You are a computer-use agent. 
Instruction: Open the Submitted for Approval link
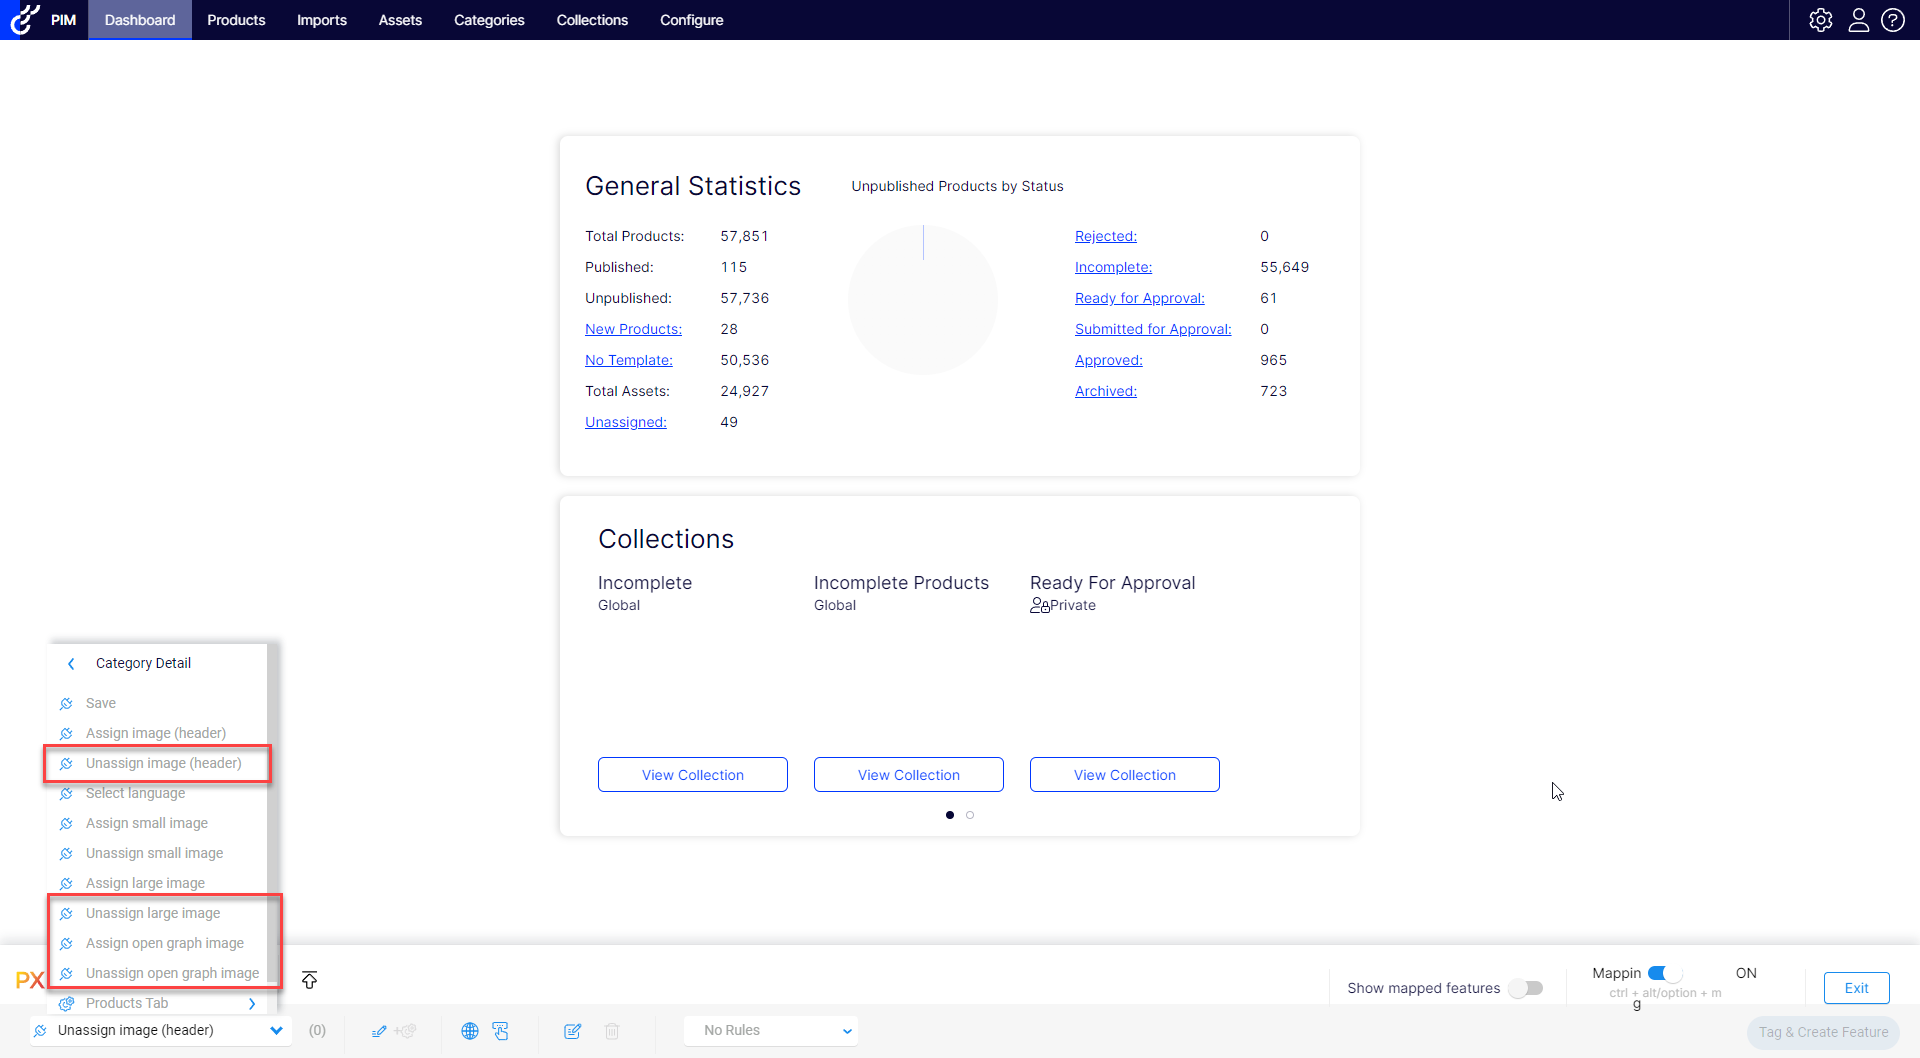coord(1153,329)
